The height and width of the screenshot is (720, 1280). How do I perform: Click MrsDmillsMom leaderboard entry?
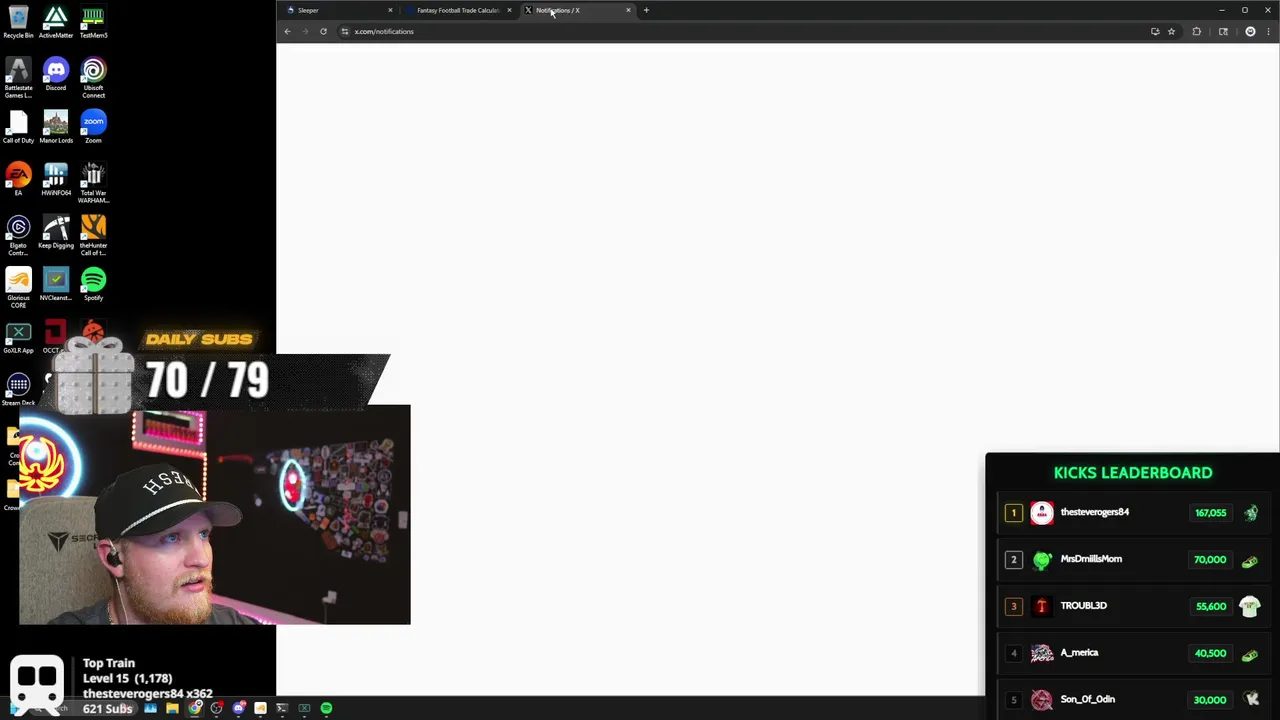[1132, 560]
